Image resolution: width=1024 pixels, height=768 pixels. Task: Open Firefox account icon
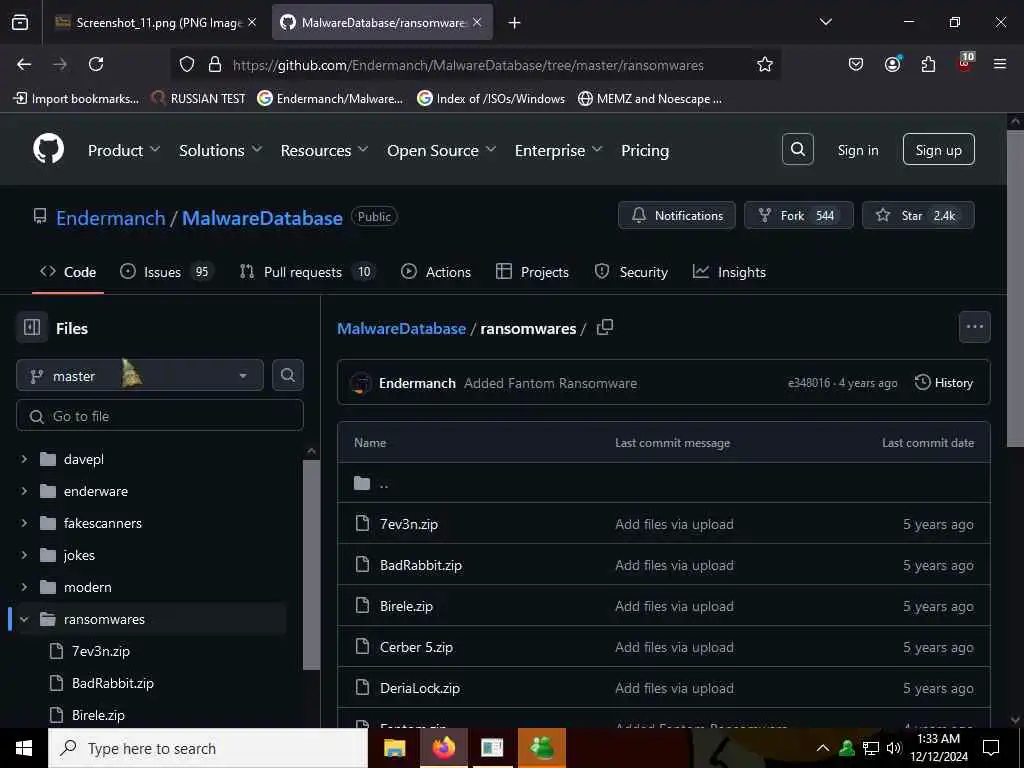pyautogui.click(x=893, y=63)
